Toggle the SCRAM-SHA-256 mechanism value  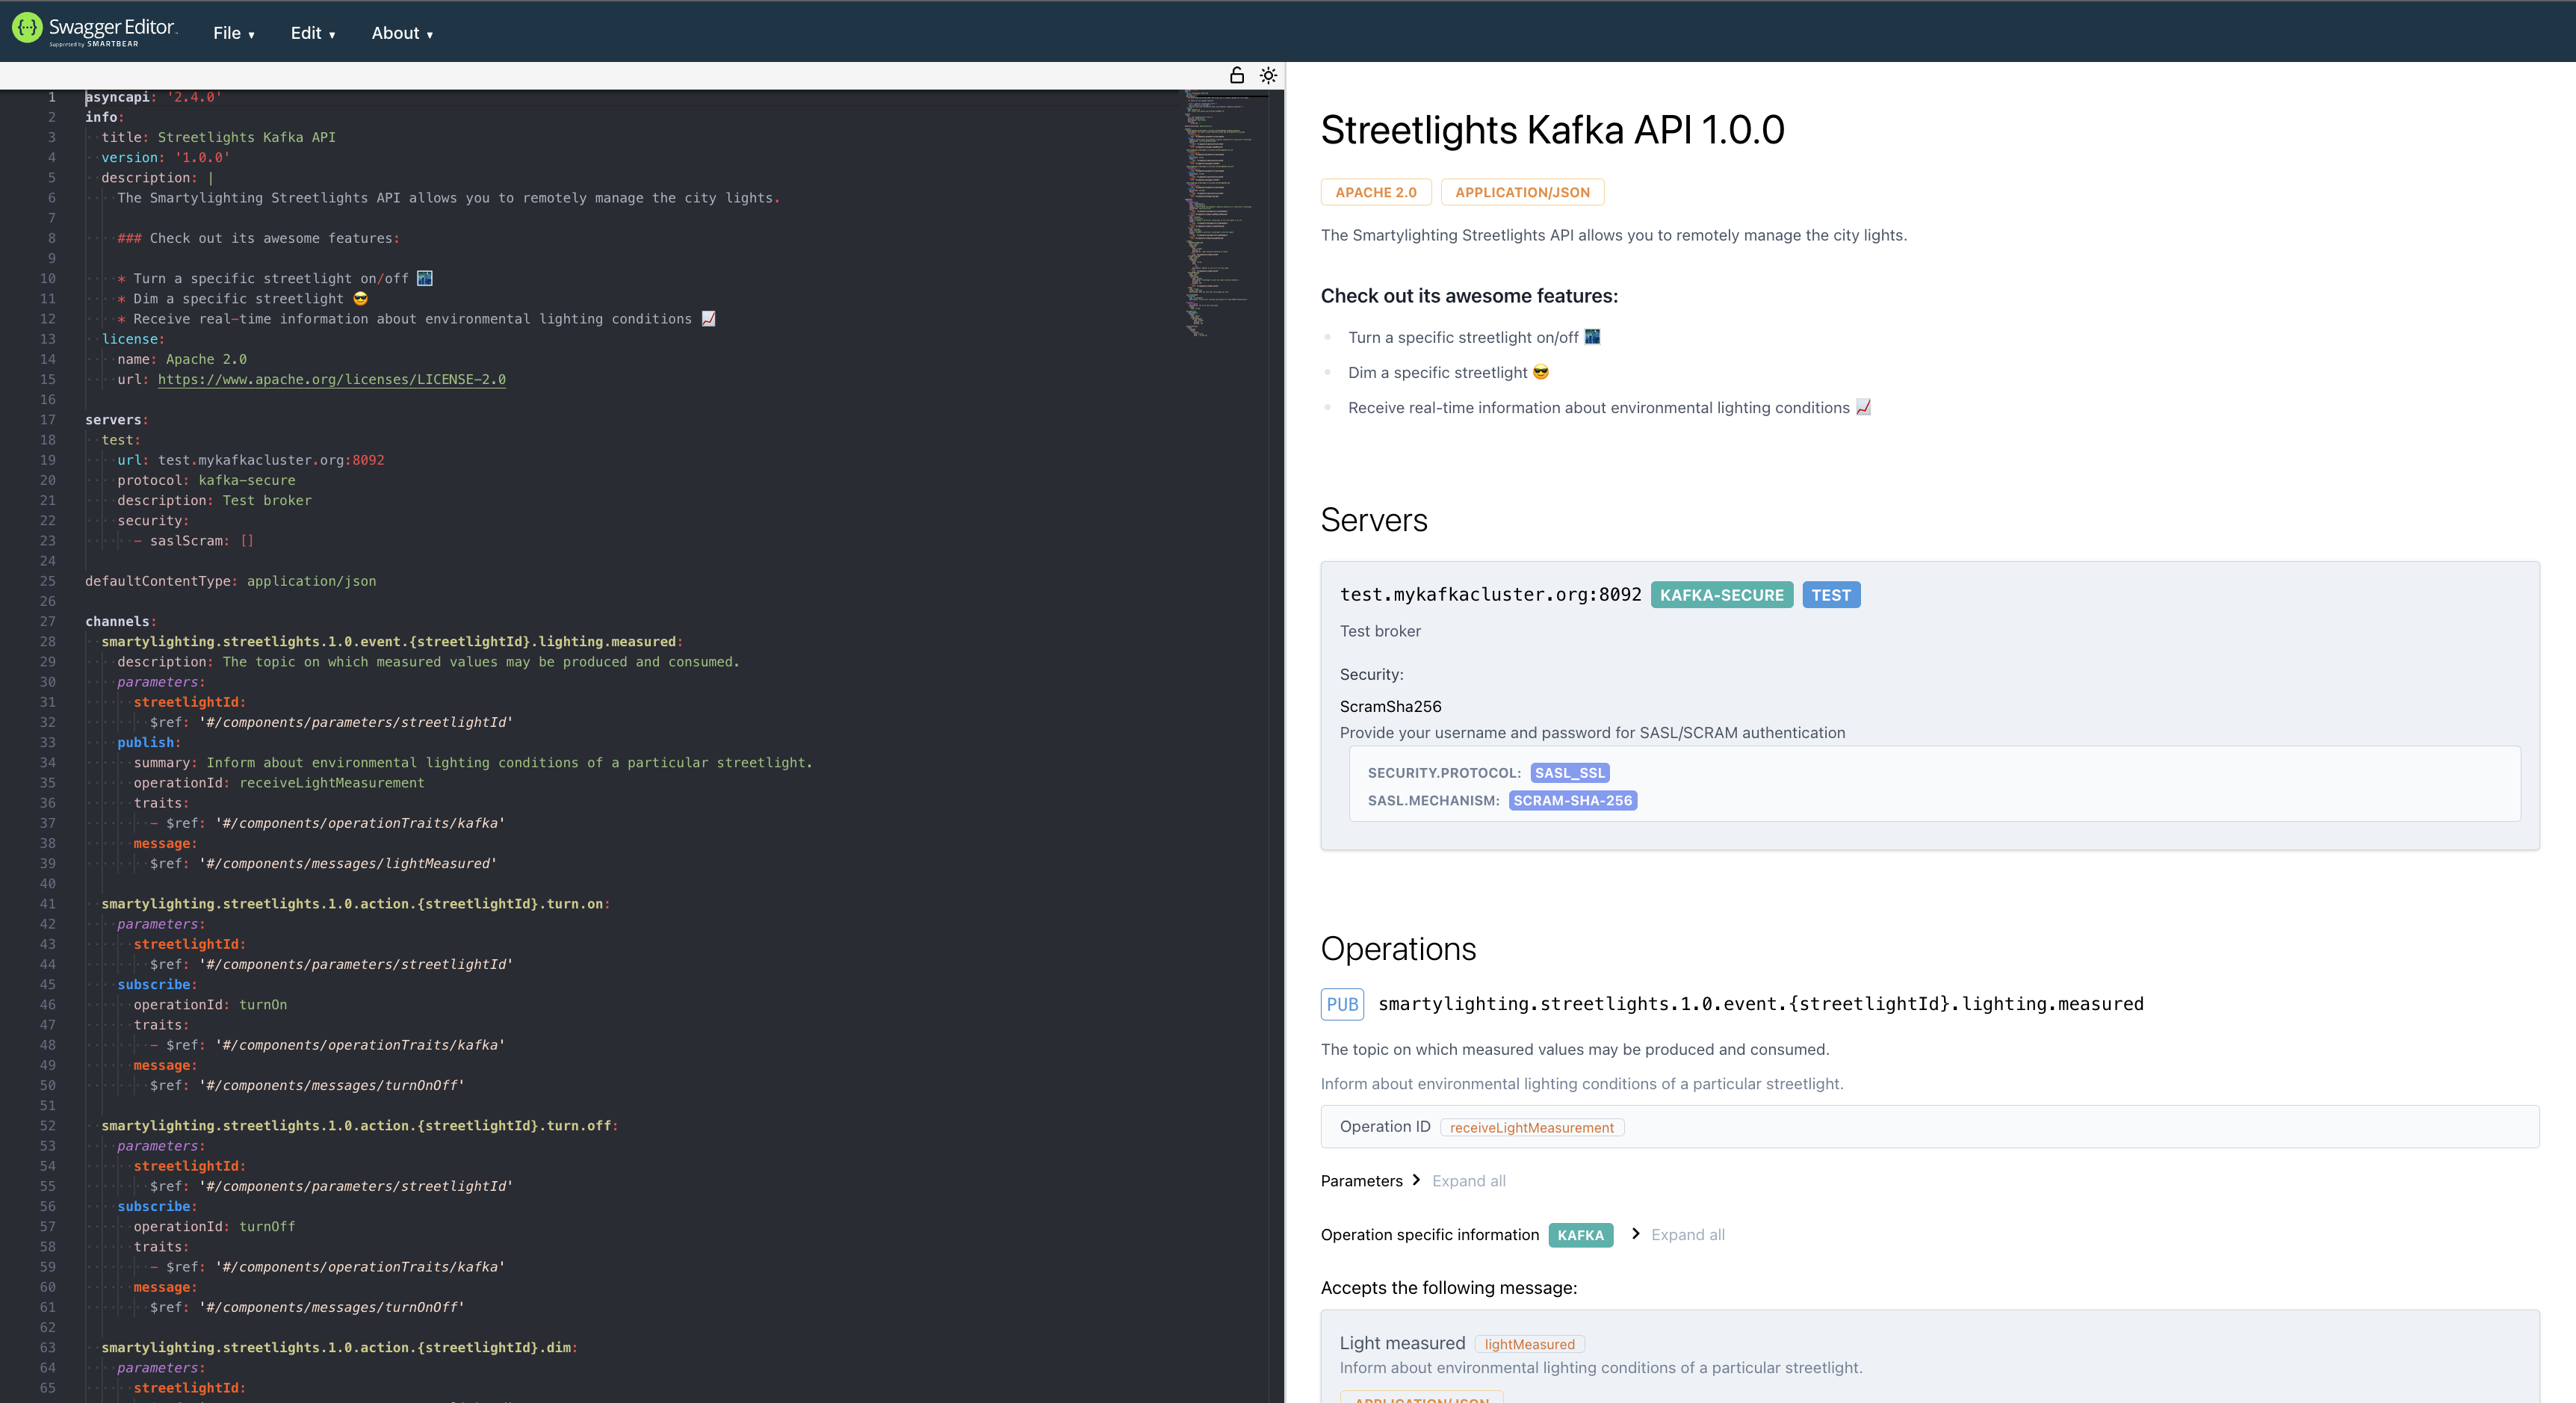tap(1573, 800)
